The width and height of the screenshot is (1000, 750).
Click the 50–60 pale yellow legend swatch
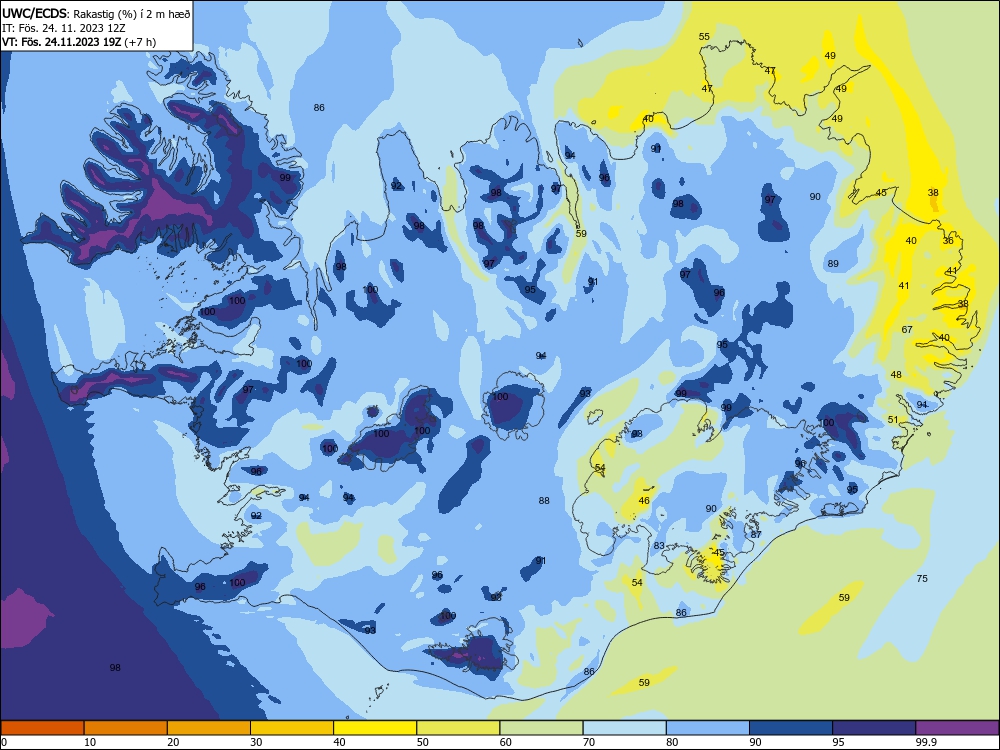(x=458, y=728)
